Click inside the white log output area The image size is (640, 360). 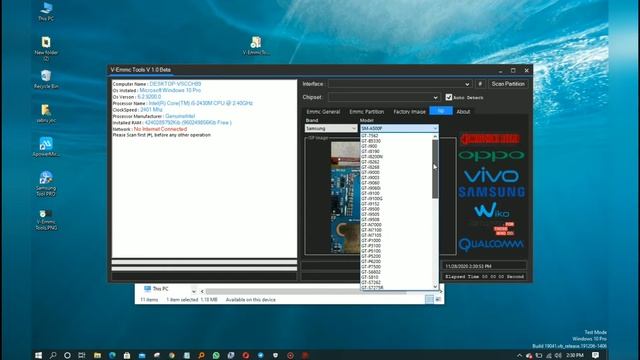(x=204, y=169)
